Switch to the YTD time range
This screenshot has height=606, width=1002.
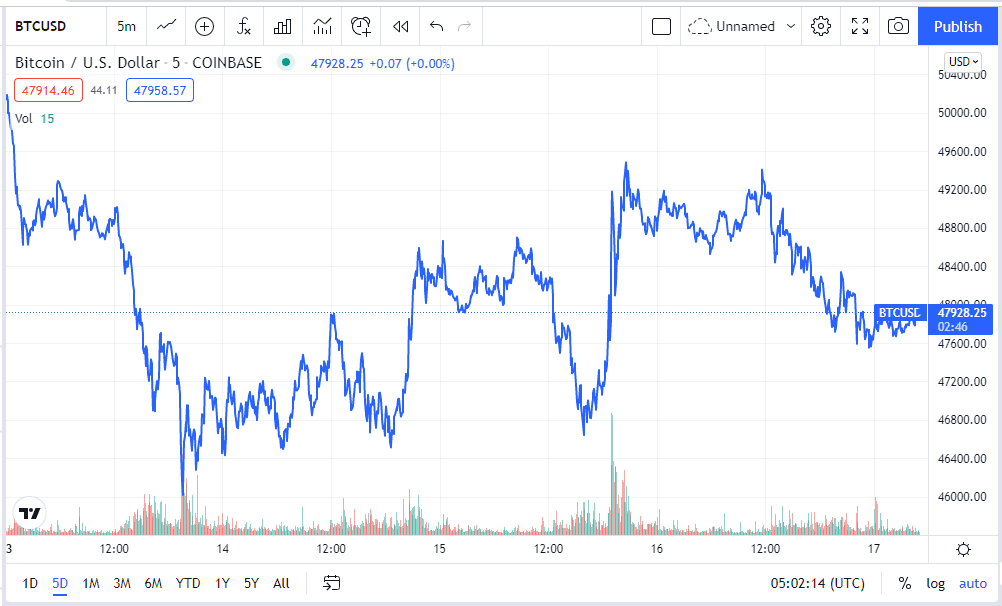point(188,583)
